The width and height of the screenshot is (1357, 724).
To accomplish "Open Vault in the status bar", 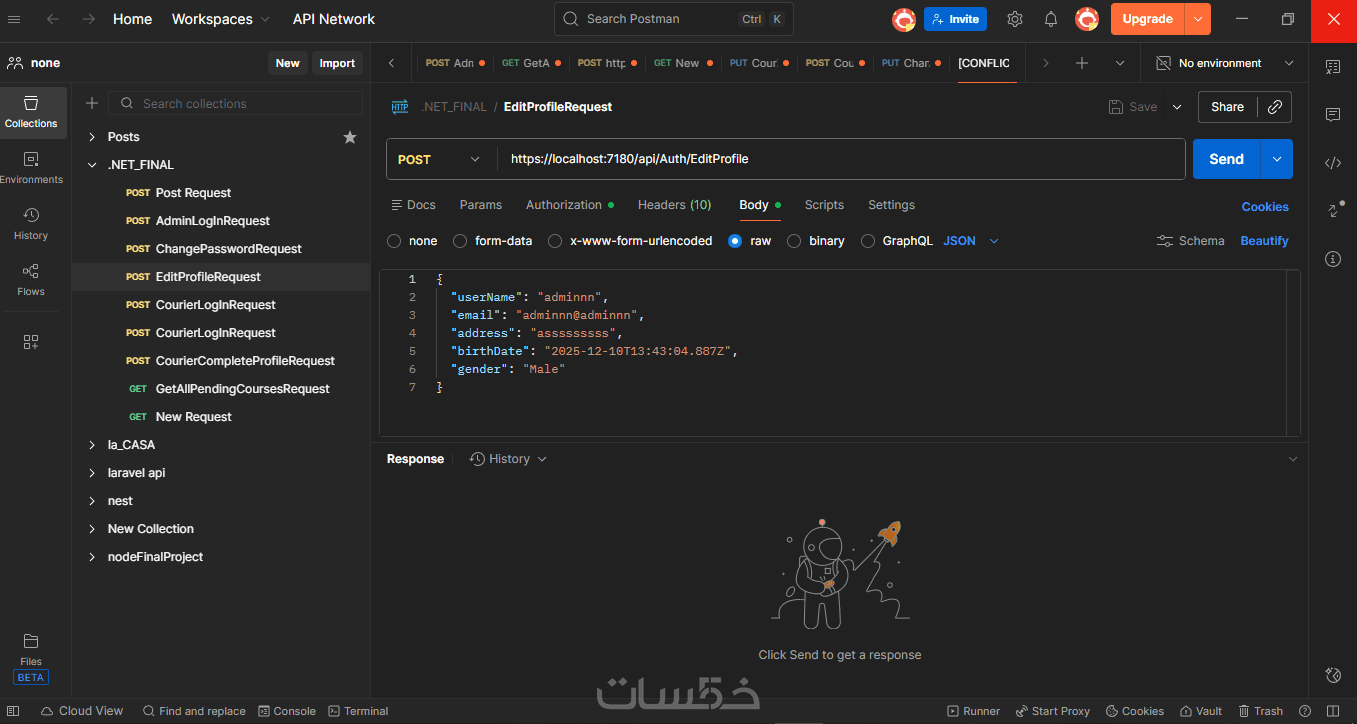I will 1200,711.
